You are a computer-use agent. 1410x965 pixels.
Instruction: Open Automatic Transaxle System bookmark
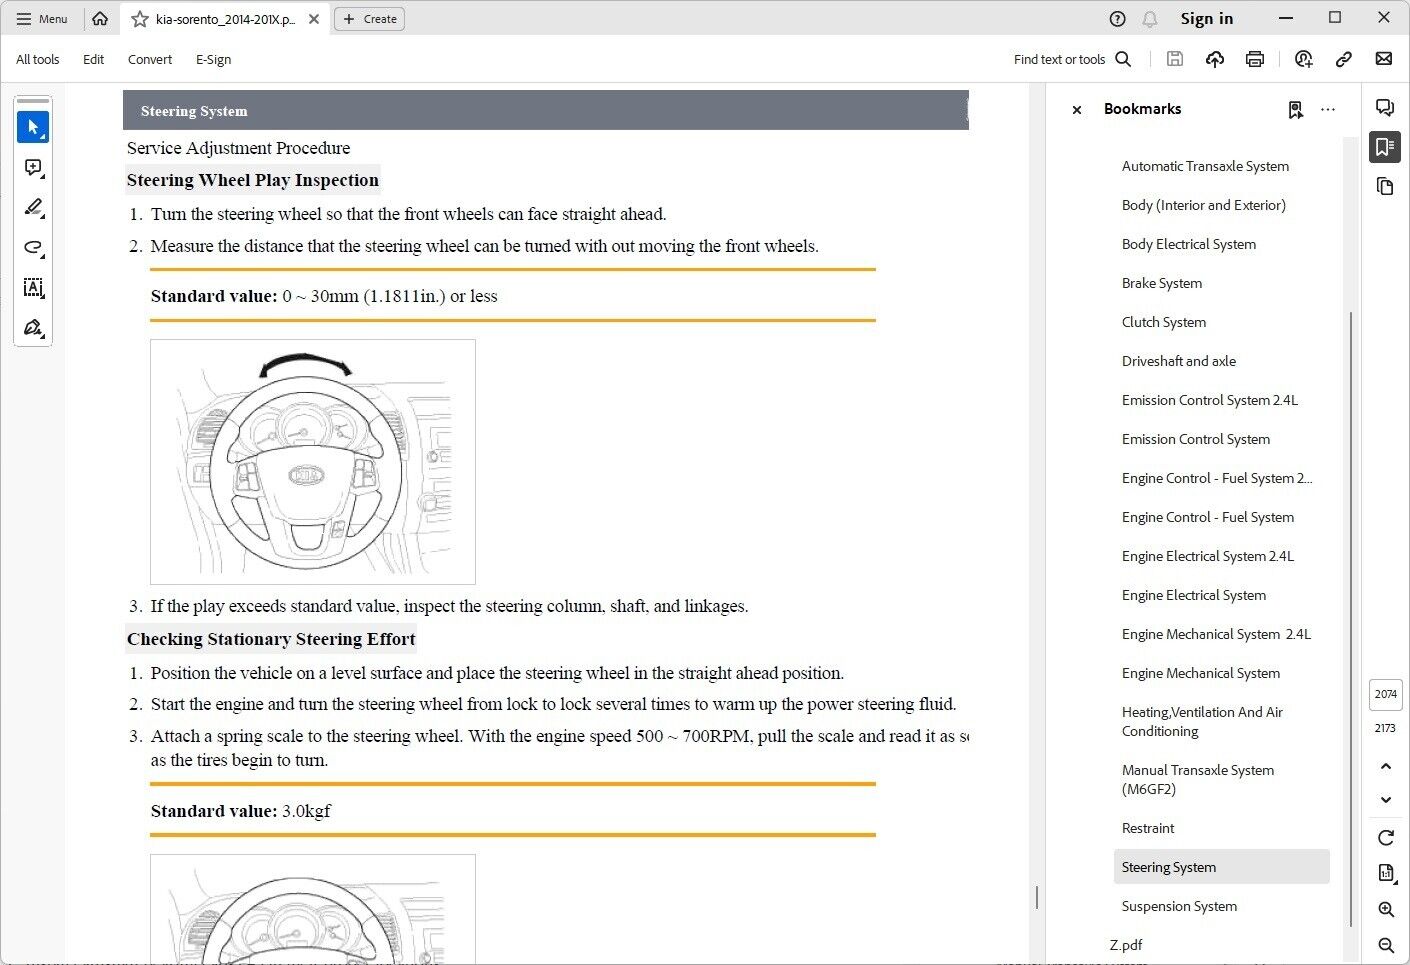click(x=1205, y=166)
